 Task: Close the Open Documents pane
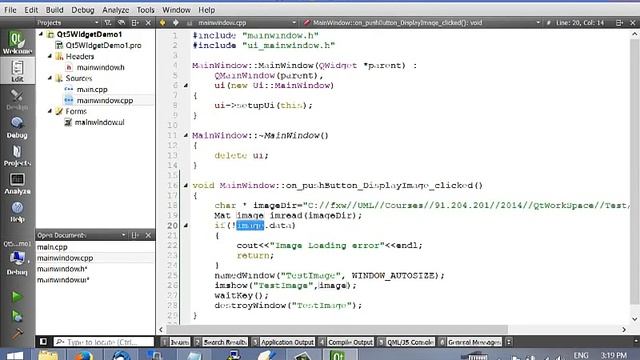[148, 235]
